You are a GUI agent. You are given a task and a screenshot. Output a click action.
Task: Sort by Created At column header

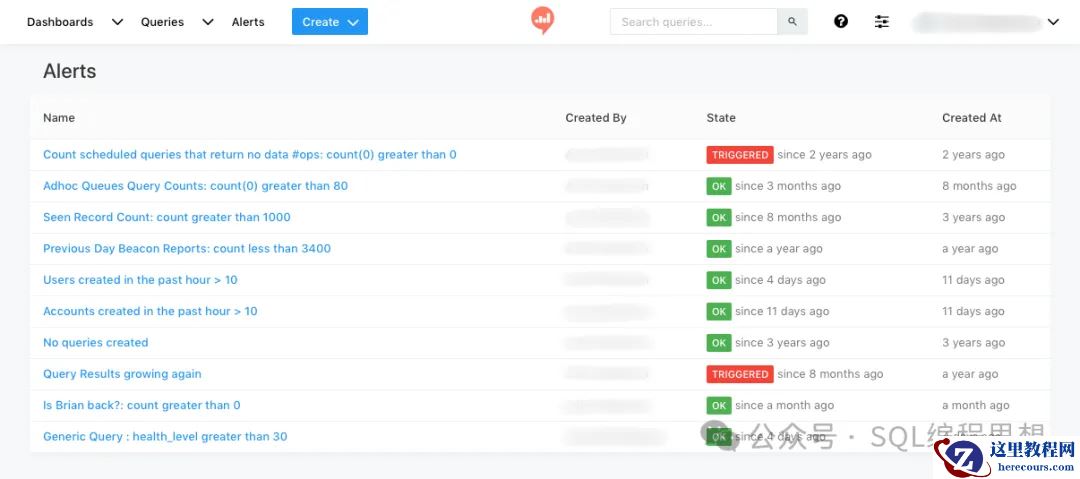point(972,118)
